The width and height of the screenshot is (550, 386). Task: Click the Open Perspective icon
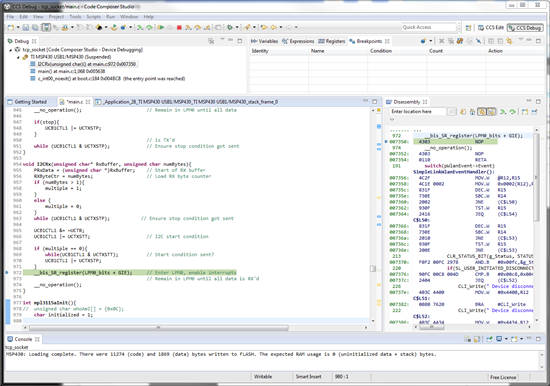coord(468,27)
